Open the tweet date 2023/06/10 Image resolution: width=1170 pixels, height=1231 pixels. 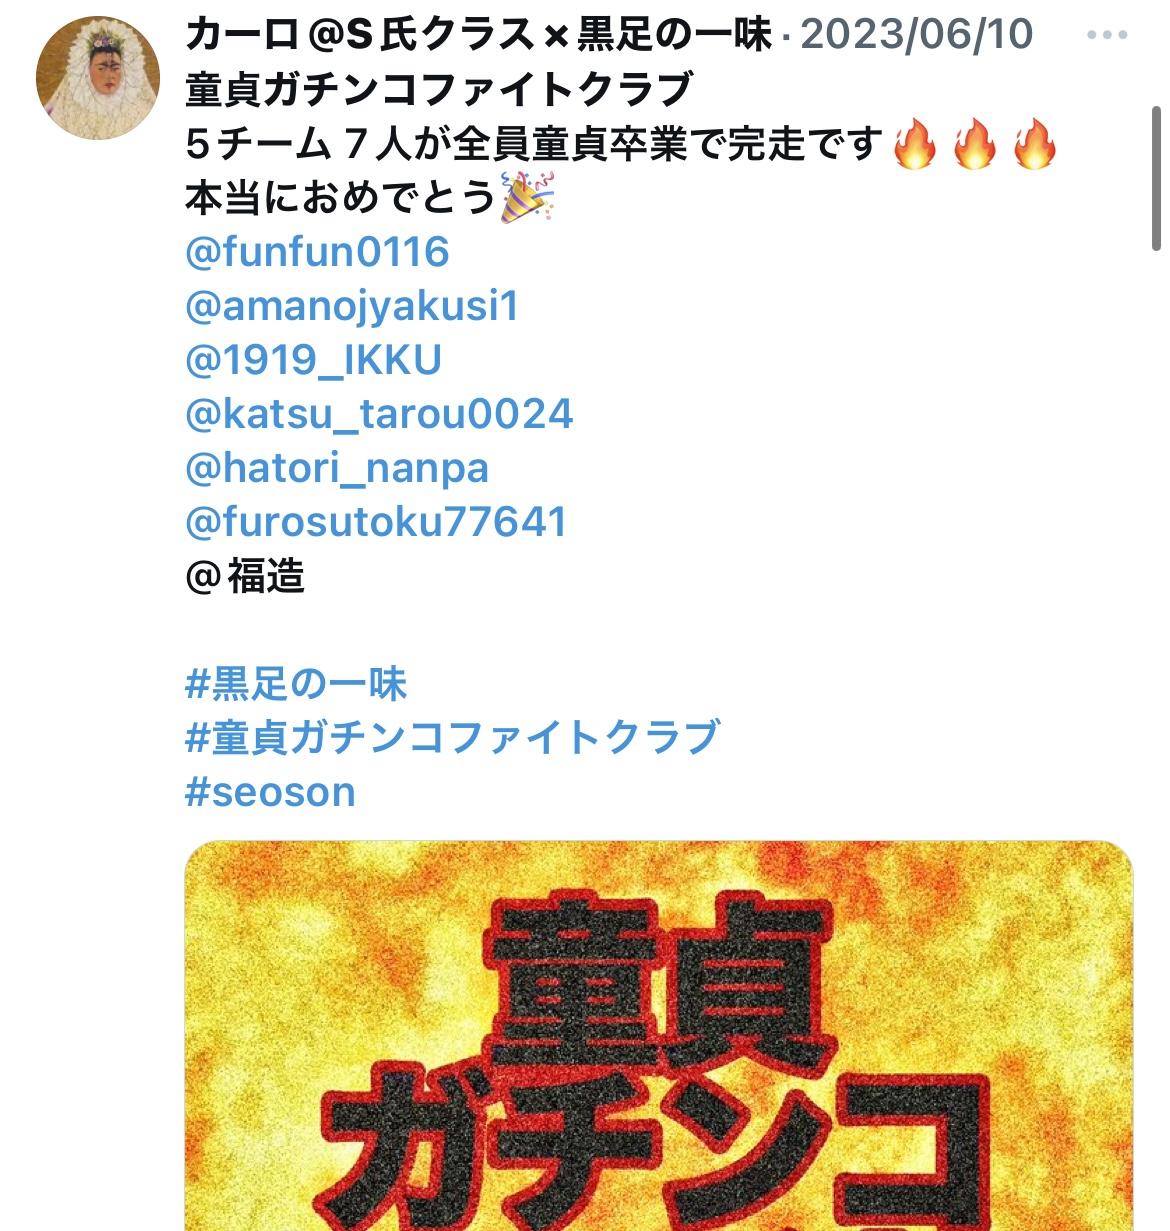coord(917,35)
